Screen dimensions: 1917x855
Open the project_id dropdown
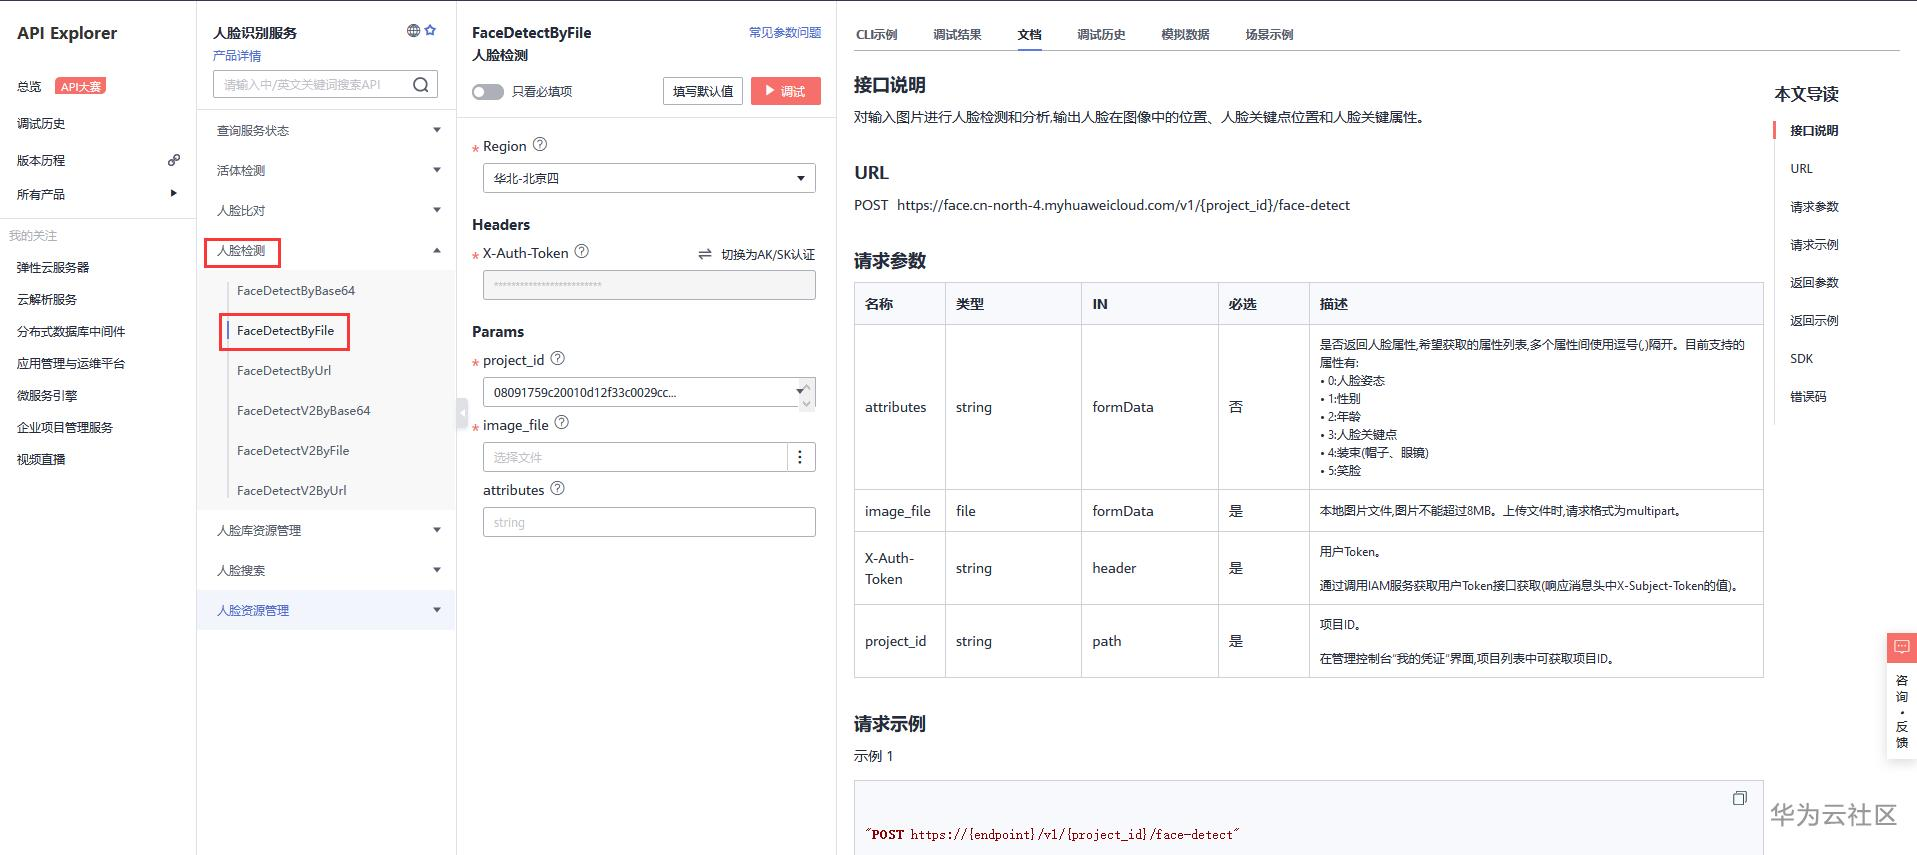pyautogui.click(x=649, y=392)
